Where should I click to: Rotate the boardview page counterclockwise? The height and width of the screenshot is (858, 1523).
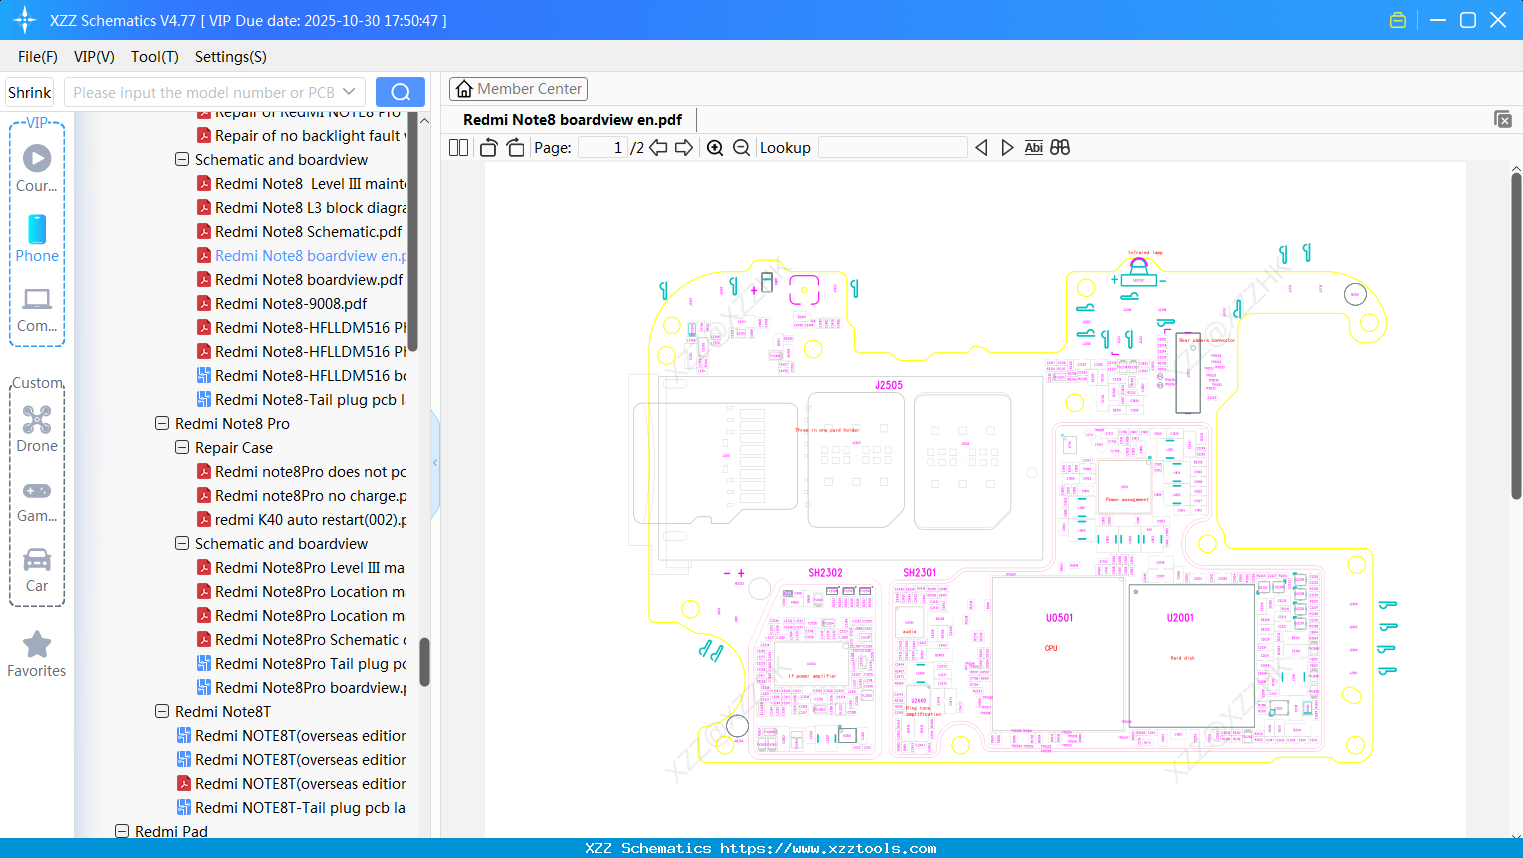coord(487,147)
